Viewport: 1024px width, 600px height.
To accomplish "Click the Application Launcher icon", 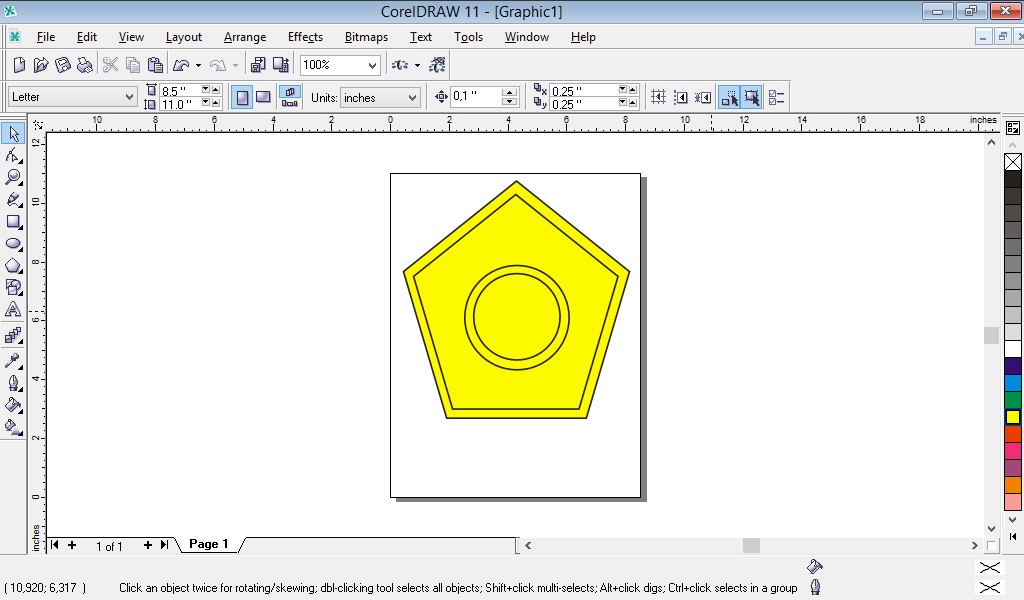I will [x=399, y=65].
